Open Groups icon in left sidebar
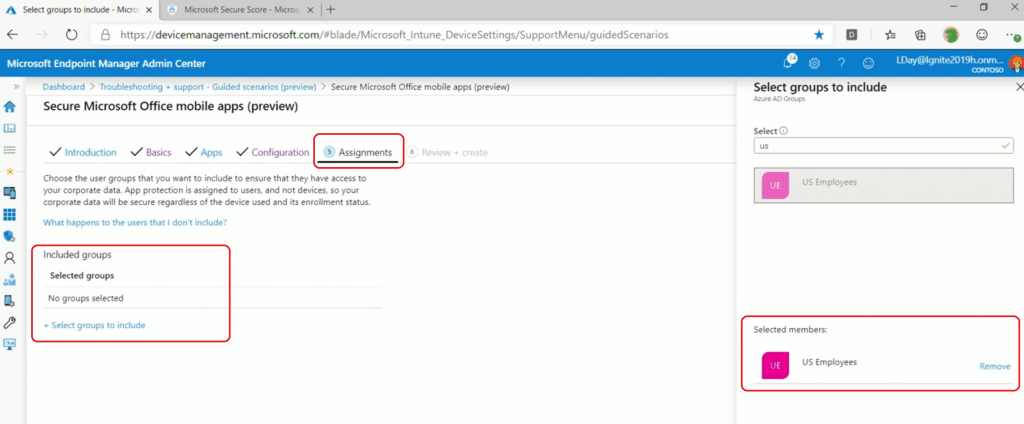This screenshot has width=1024, height=424. 10,280
